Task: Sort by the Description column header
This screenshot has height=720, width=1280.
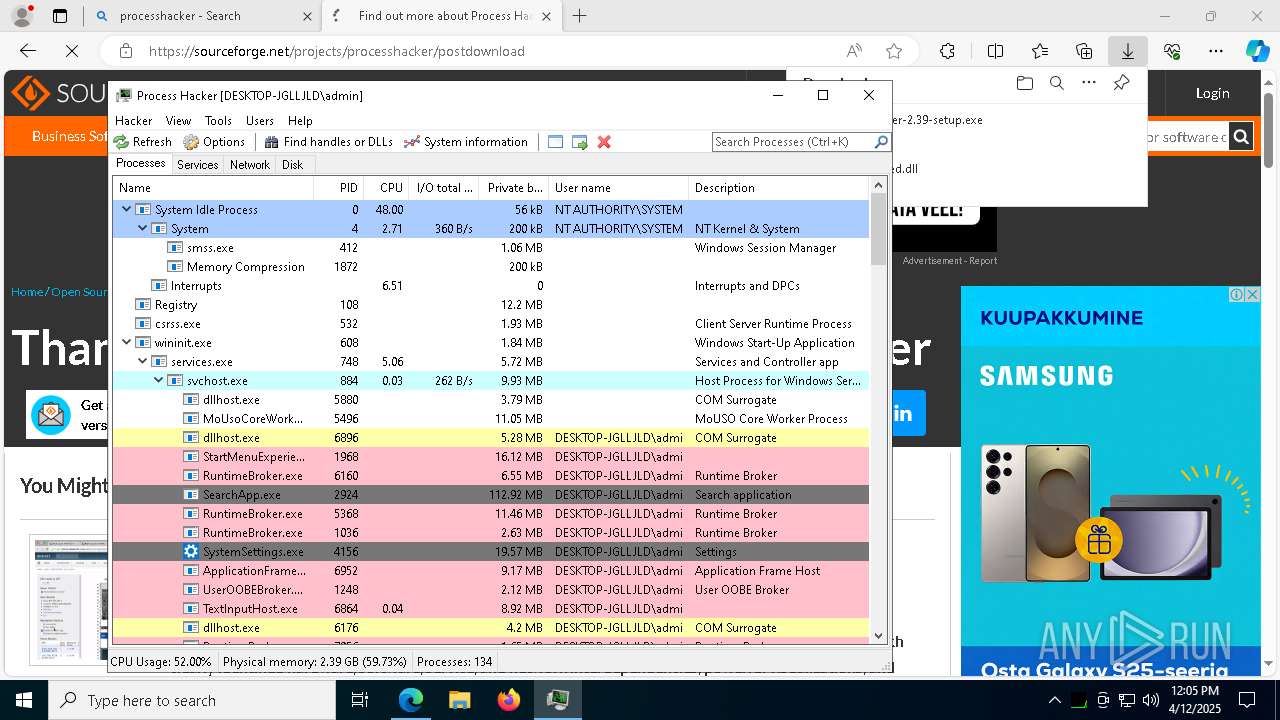Action: click(x=779, y=188)
